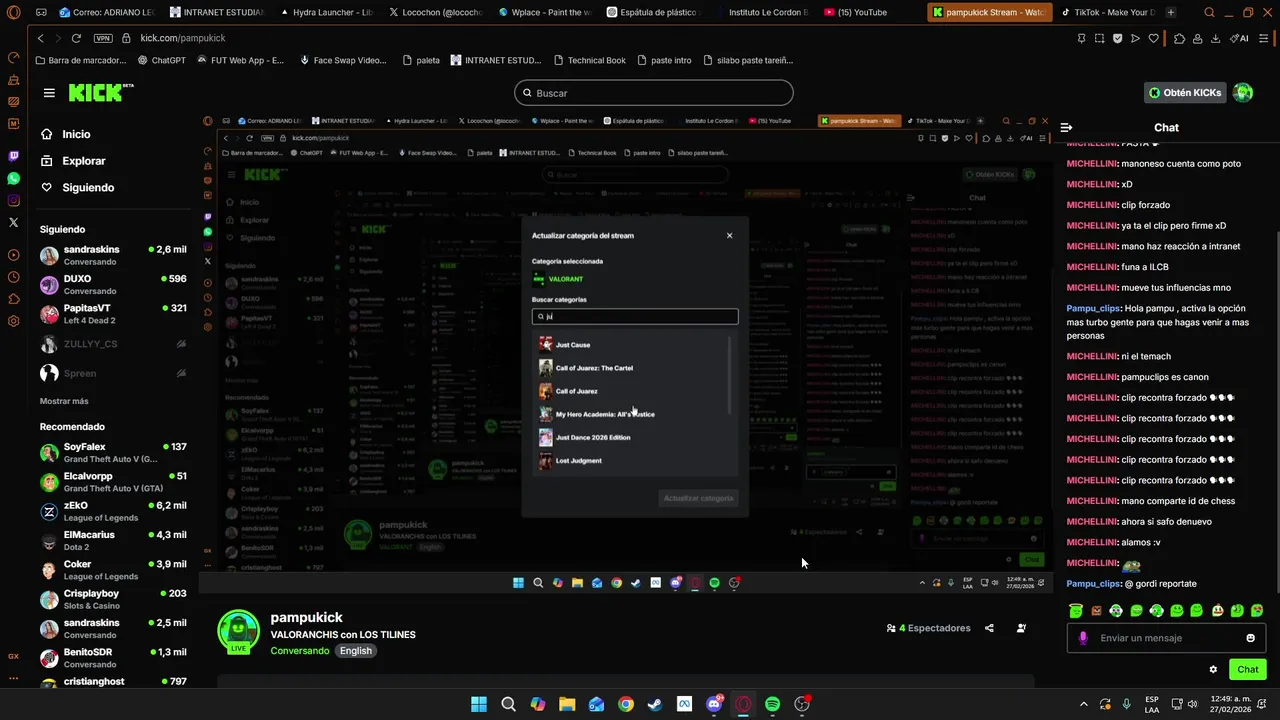Open the Opera AI toolbar button
Viewport: 1280px width, 720px height.
tap(1241, 38)
